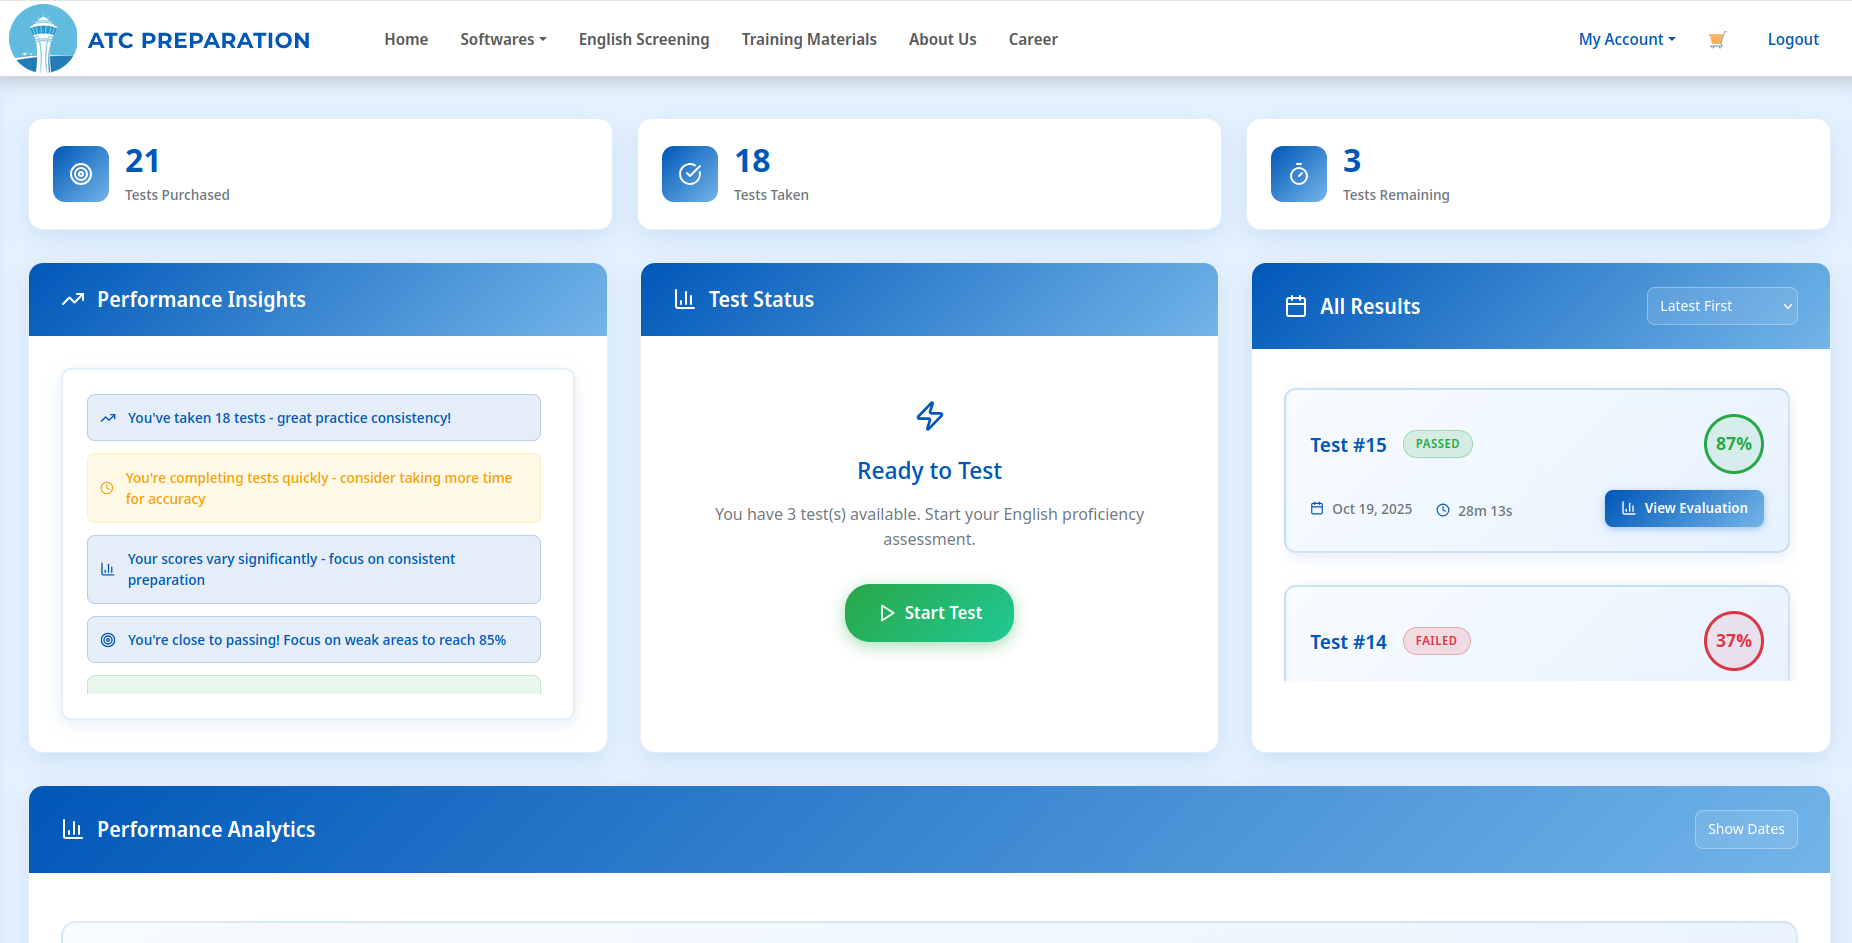
Task: Click the Test Status chart icon
Action: [685, 299]
